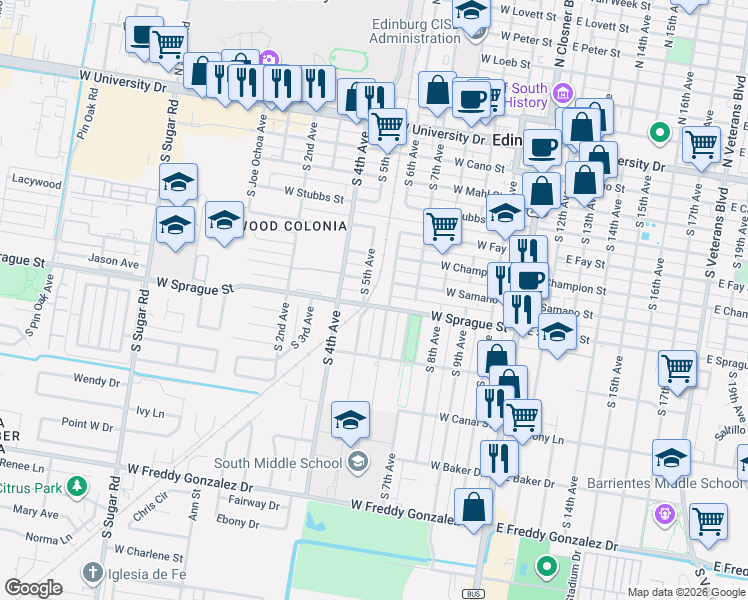This screenshot has width=748, height=600.
Task: Click the South Middle School label
Action: point(278,463)
